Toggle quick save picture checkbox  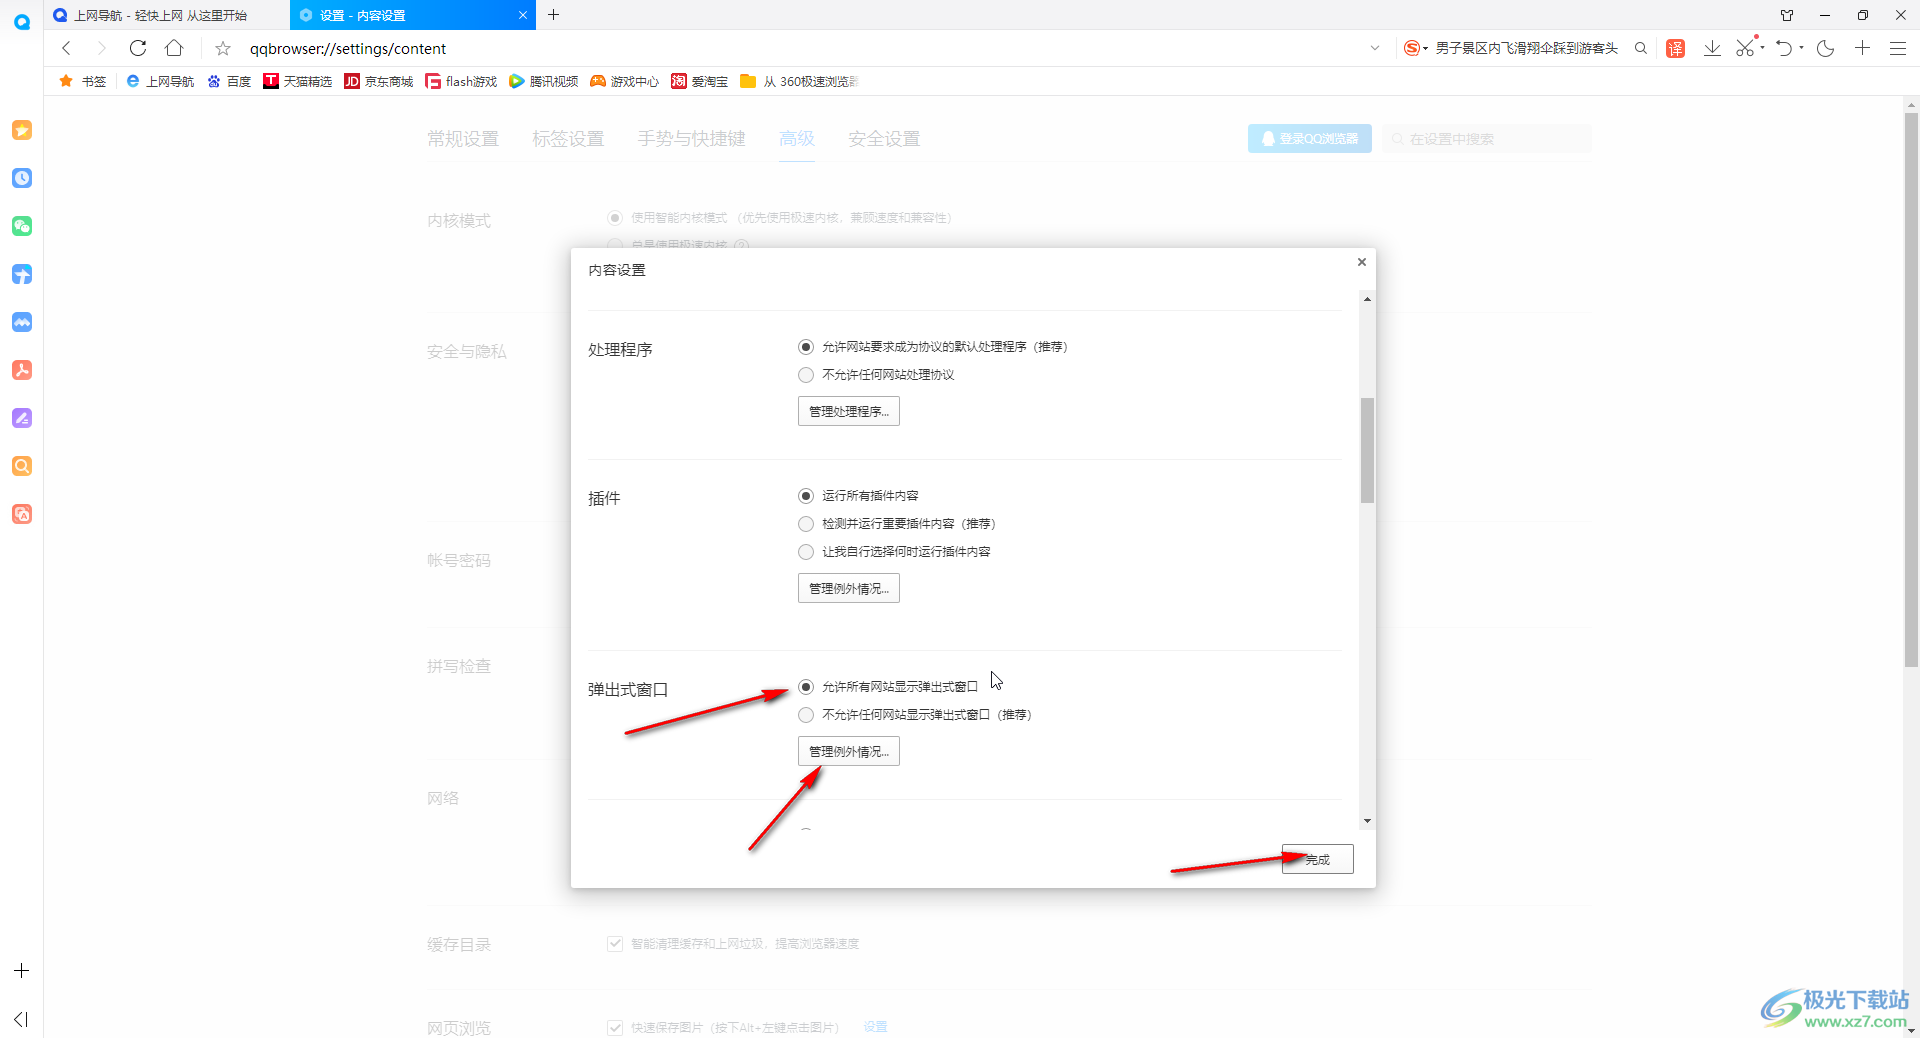tap(615, 1027)
